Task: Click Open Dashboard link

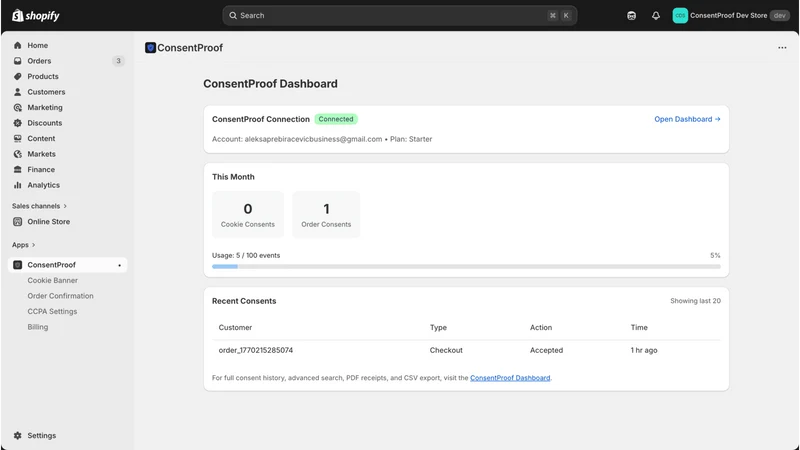Action: tap(687, 119)
